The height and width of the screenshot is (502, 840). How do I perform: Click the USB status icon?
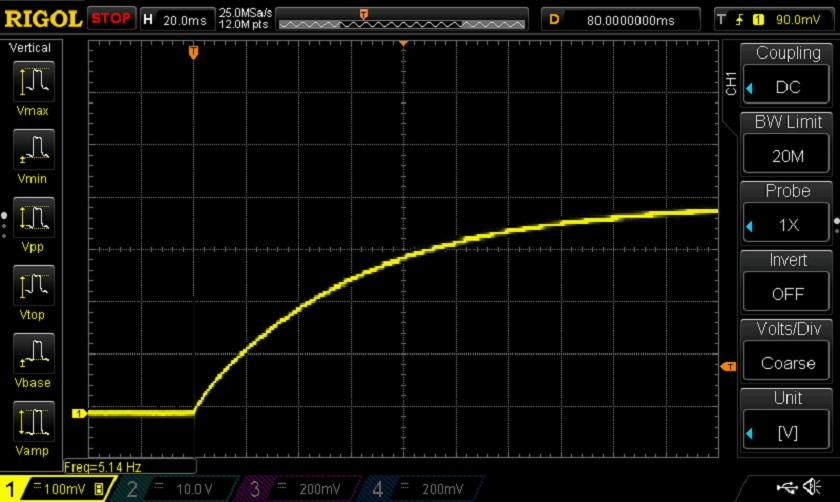tap(787, 486)
